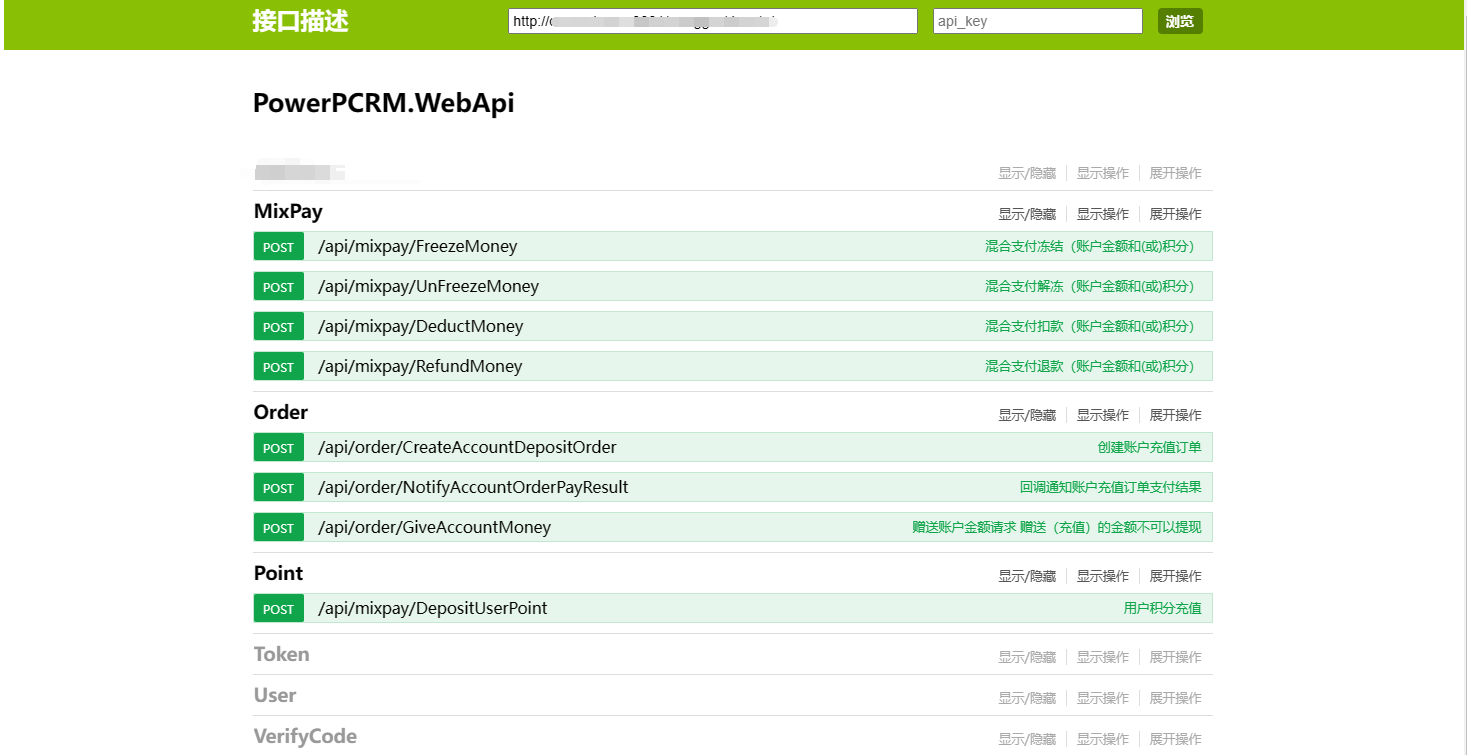Toggle 显示/隐藏 for the MixPay section
Screen dimensions: 1467x755
point(1026,214)
